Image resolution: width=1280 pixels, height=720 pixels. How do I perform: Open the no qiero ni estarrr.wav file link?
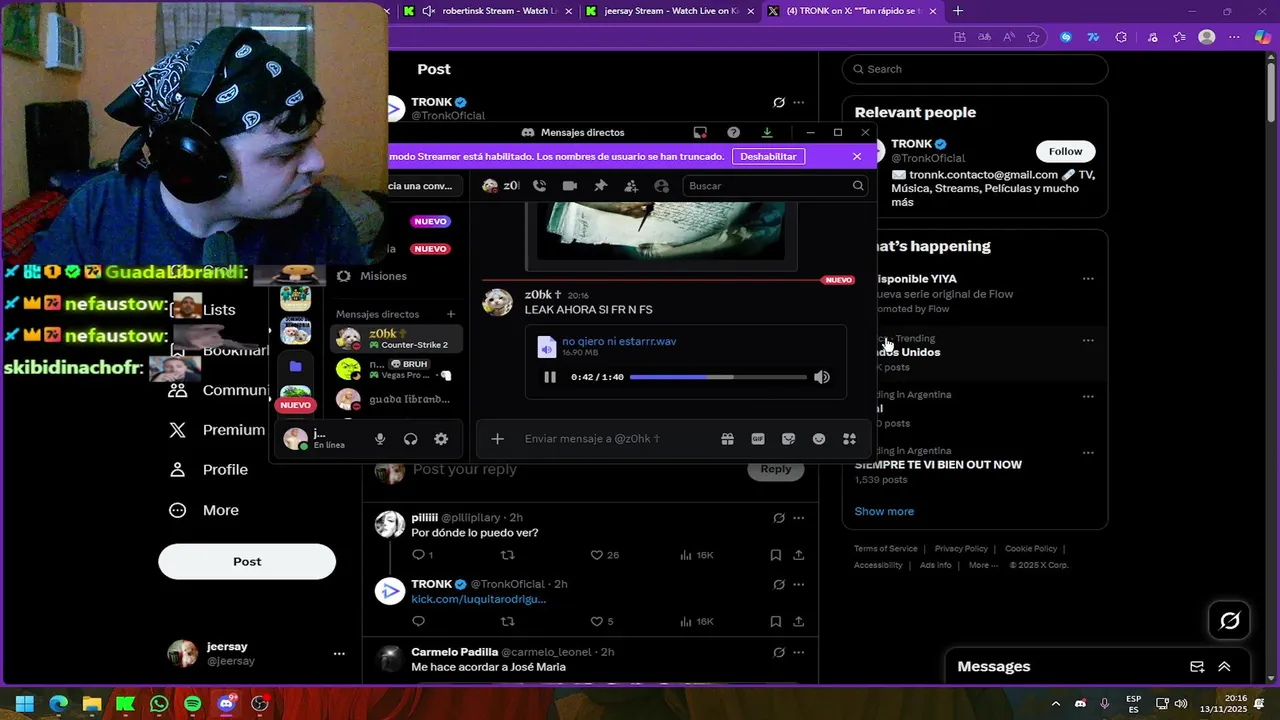click(x=619, y=341)
